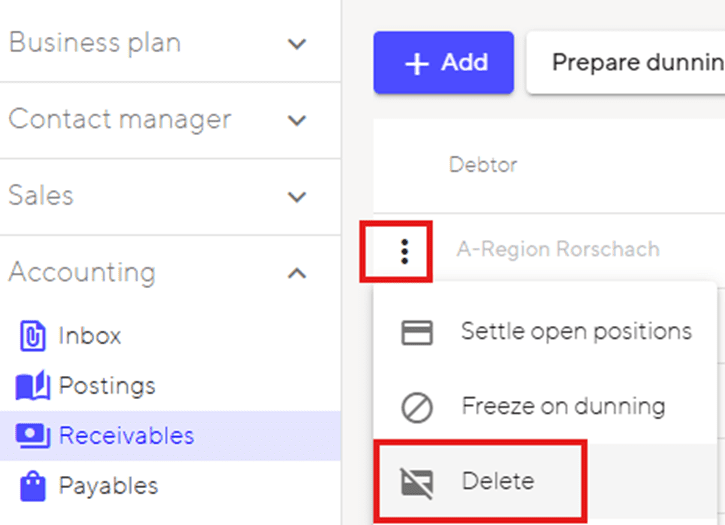Go to Postings in Accounting
The width and height of the screenshot is (725, 525).
[x=107, y=385]
